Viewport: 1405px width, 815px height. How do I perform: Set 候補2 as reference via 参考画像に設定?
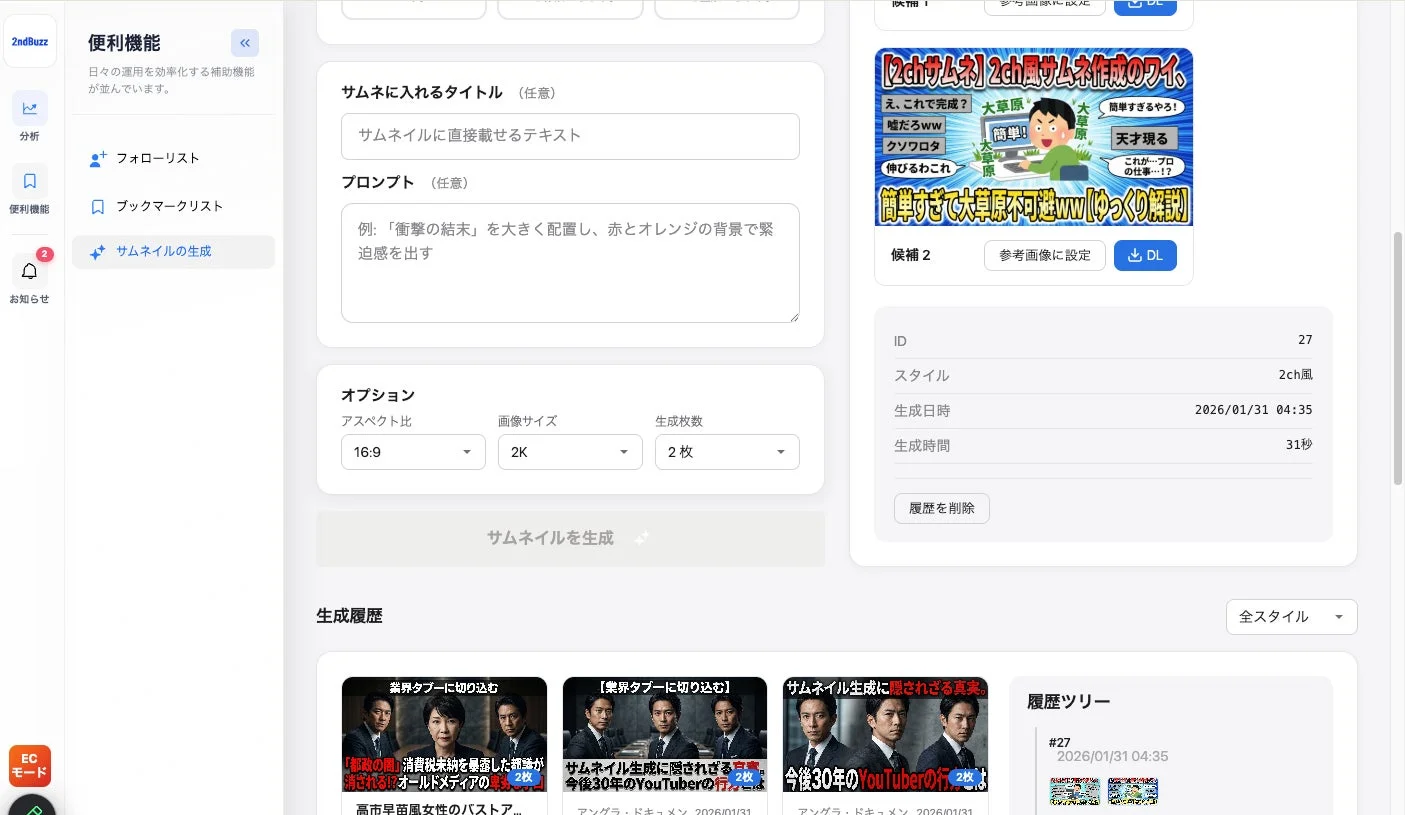pos(1044,255)
